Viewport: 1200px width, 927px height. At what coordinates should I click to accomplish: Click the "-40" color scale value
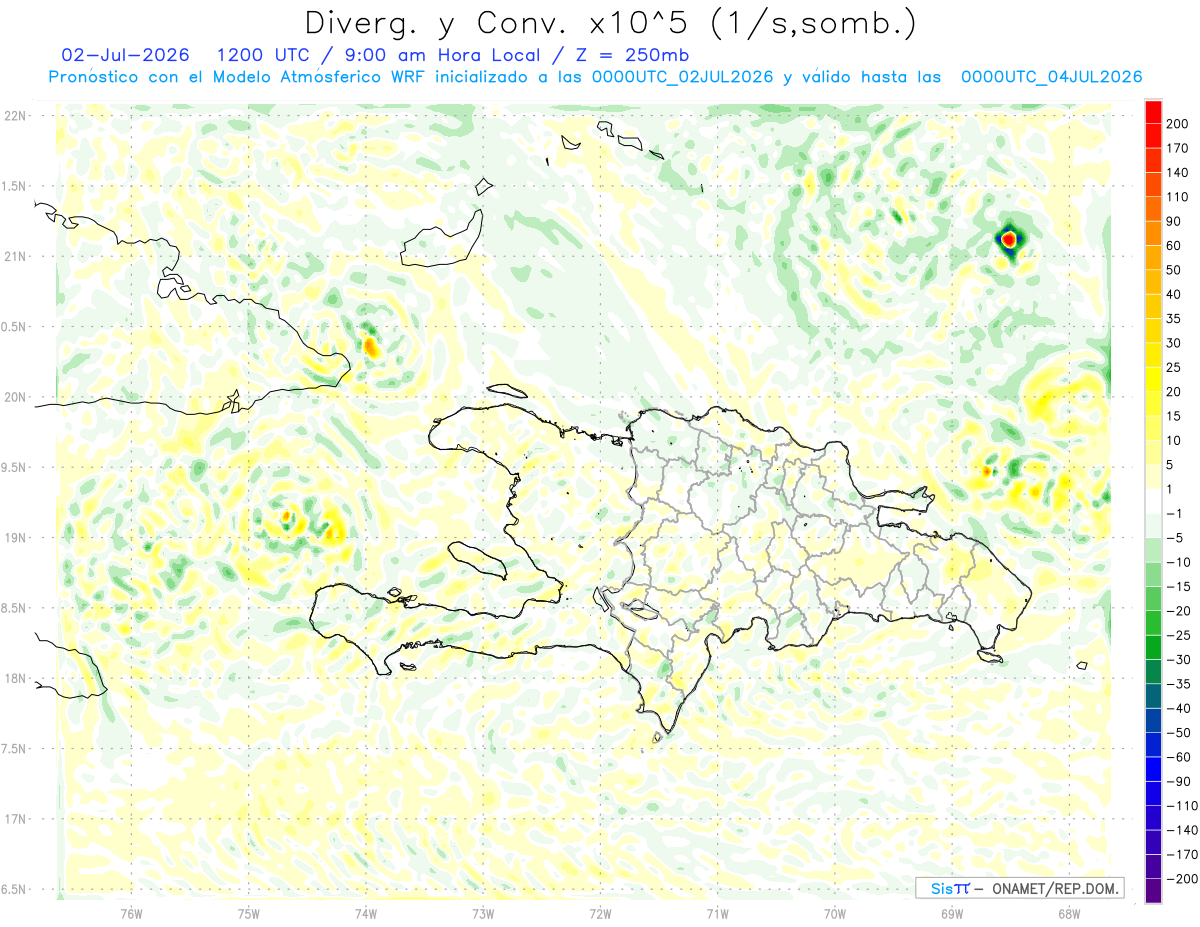tap(1178, 709)
